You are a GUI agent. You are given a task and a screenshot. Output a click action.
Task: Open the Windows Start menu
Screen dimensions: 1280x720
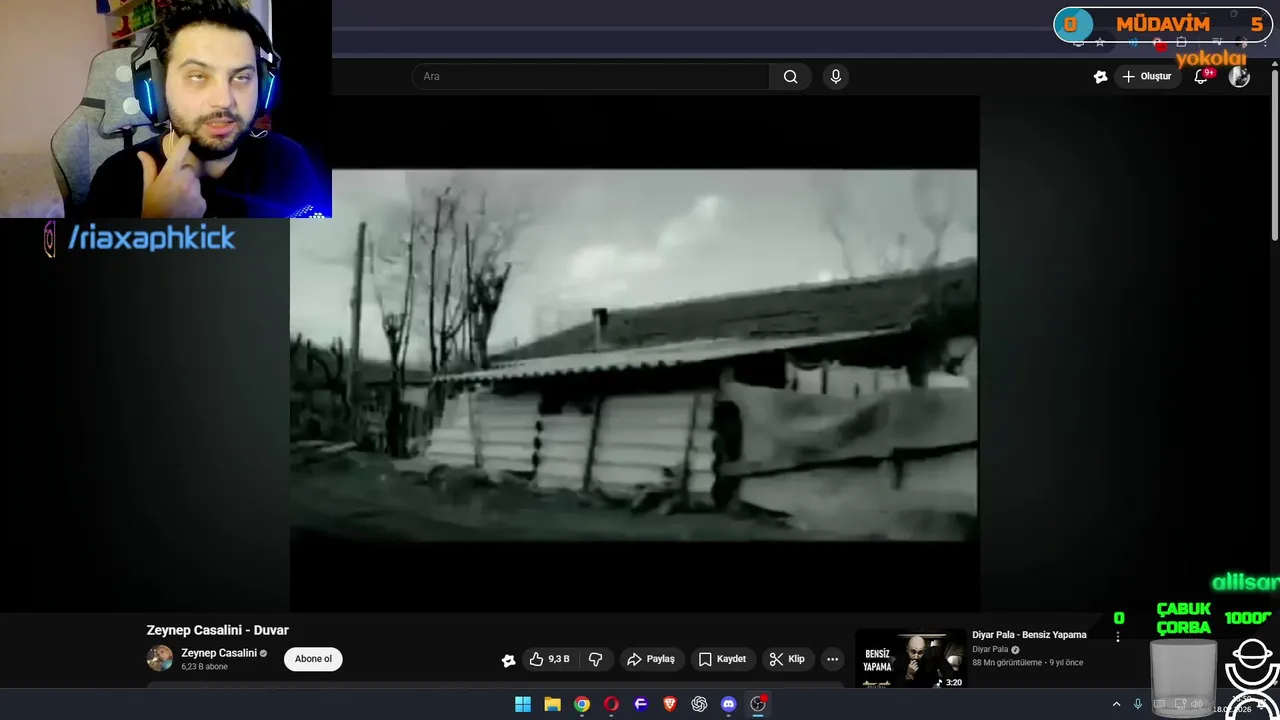[523, 704]
